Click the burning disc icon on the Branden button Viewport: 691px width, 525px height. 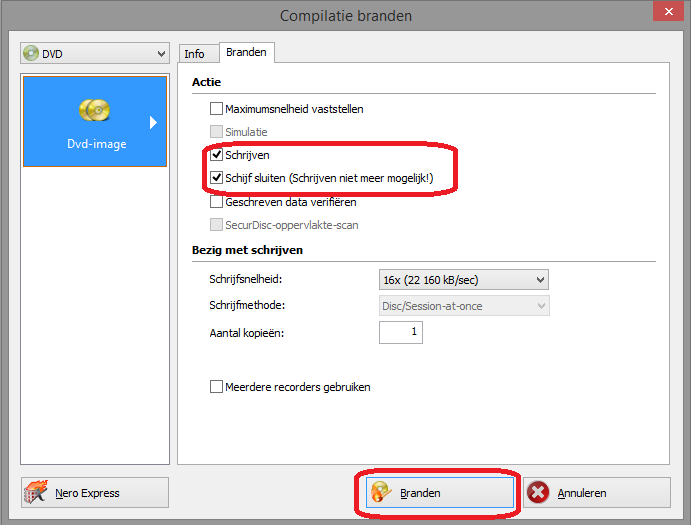tap(381, 492)
